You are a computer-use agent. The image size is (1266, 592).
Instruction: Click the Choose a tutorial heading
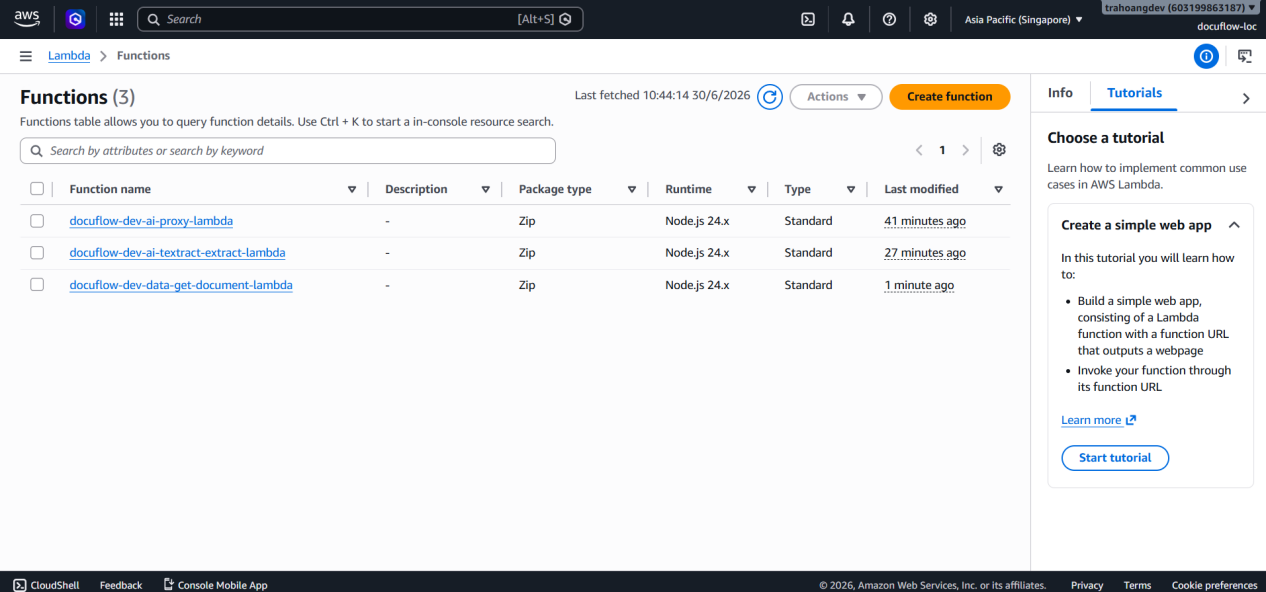[1105, 138]
